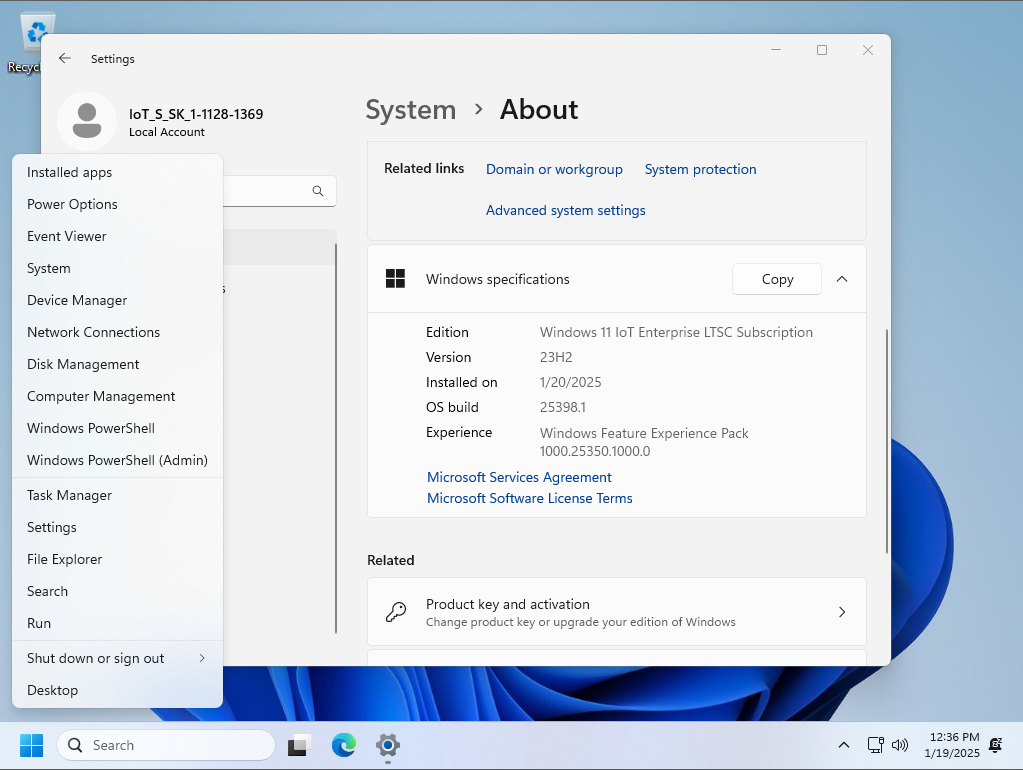1023x770 pixels.
Task: Select Search in the context menu
Action: (x=117, y=591)
